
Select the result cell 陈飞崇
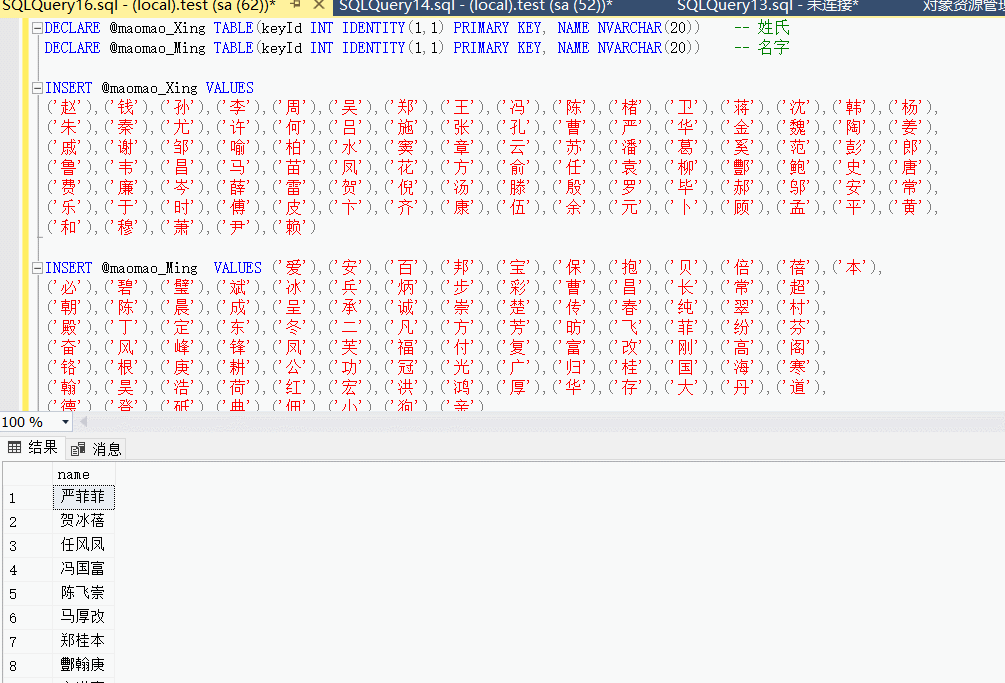point(83,593)
